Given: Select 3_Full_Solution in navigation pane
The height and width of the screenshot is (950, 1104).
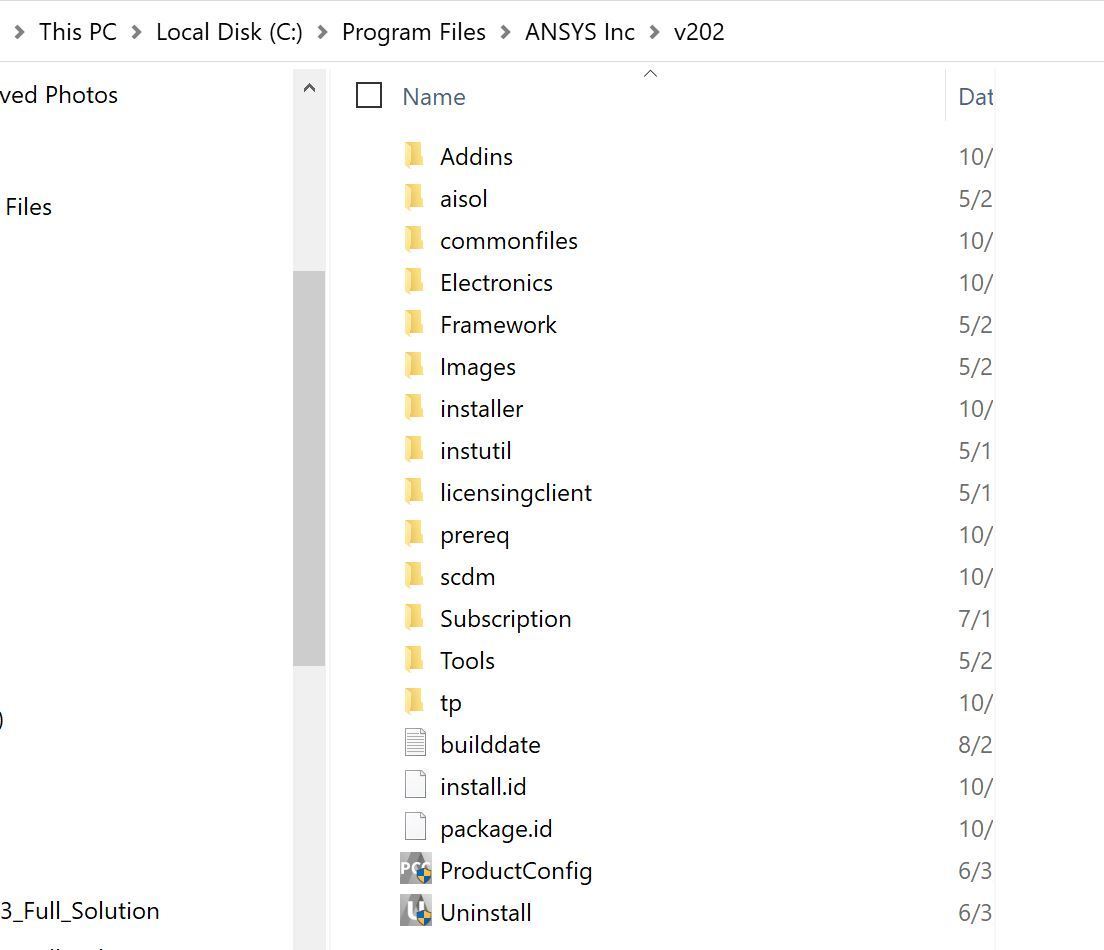Looking at the screenshot, I should [80, 911].
